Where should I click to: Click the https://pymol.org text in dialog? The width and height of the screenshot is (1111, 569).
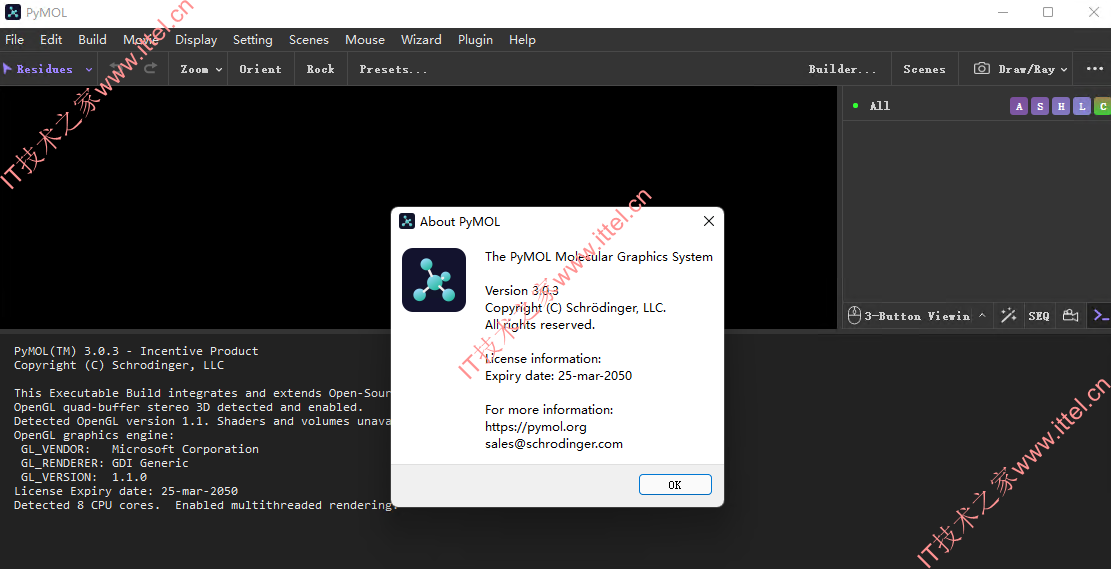point(536,427)
